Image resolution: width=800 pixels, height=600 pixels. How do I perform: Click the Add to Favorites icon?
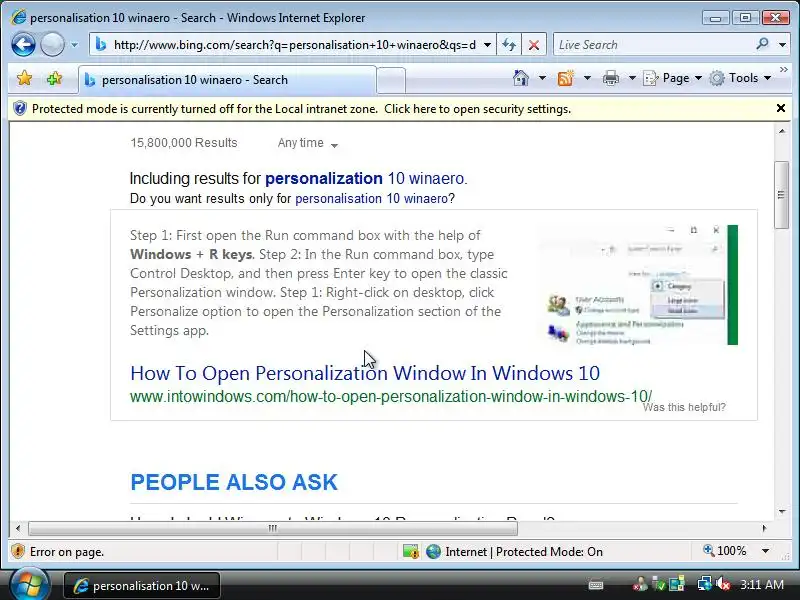point(55,79)
